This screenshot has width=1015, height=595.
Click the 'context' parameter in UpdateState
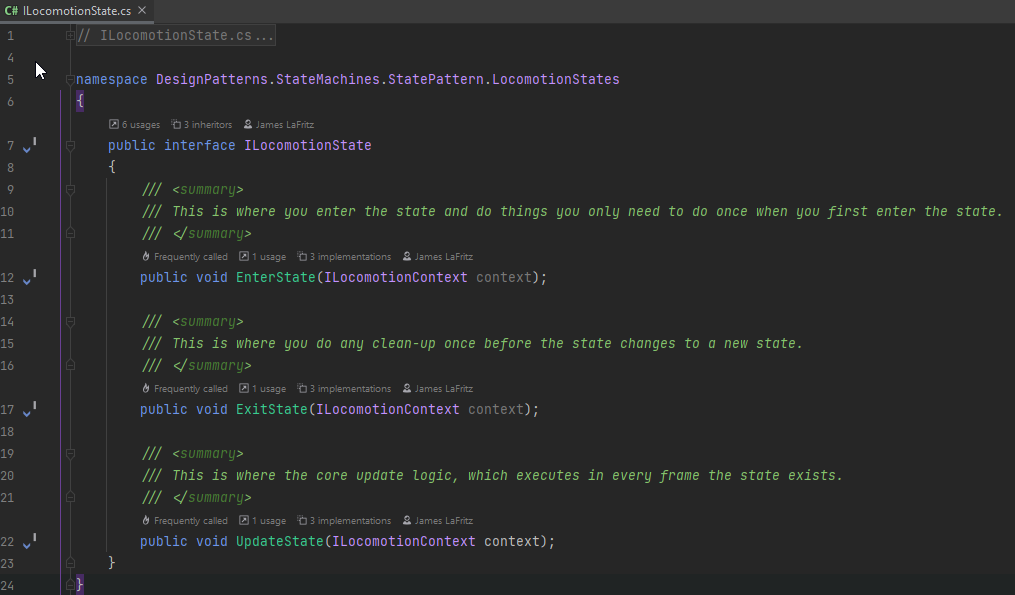click(x=511, y=542)
